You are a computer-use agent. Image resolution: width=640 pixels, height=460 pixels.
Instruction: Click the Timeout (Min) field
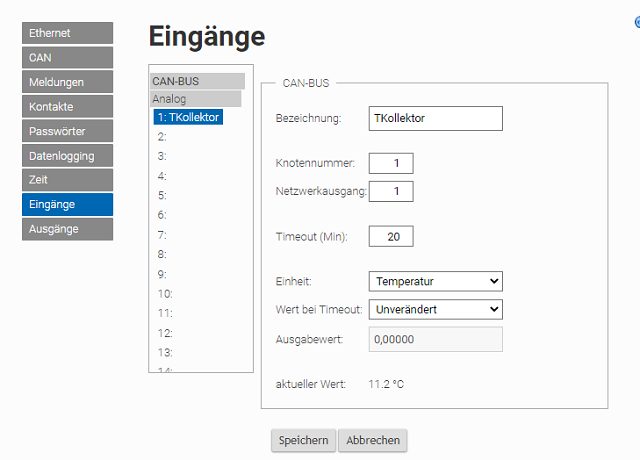click(x=391, y=236)
